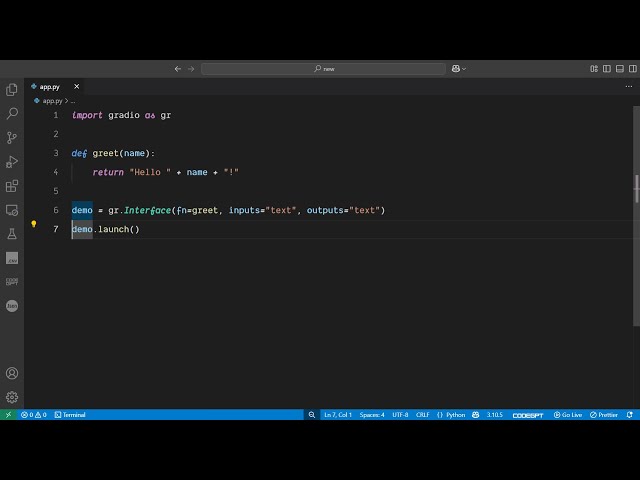
Task: Change indentation via Spaces: 4
Action: tap(372, 415)
